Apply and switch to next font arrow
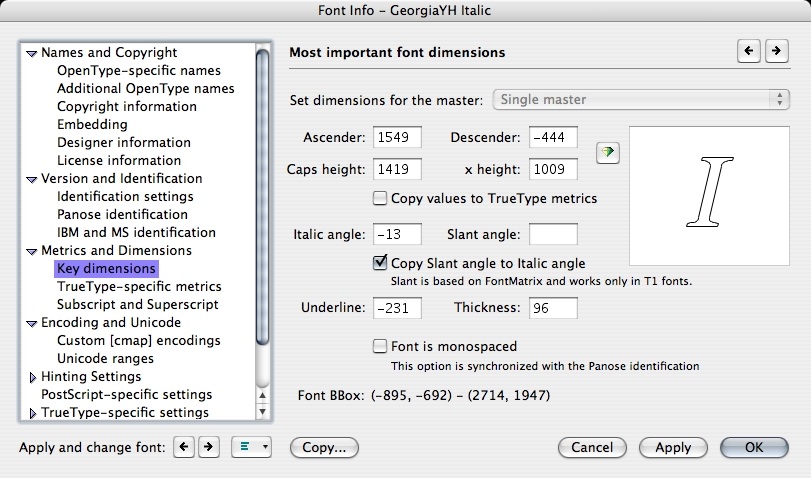The width and height of the screenshot is (811, 478). pyautogui.click(x=208, y=447)
